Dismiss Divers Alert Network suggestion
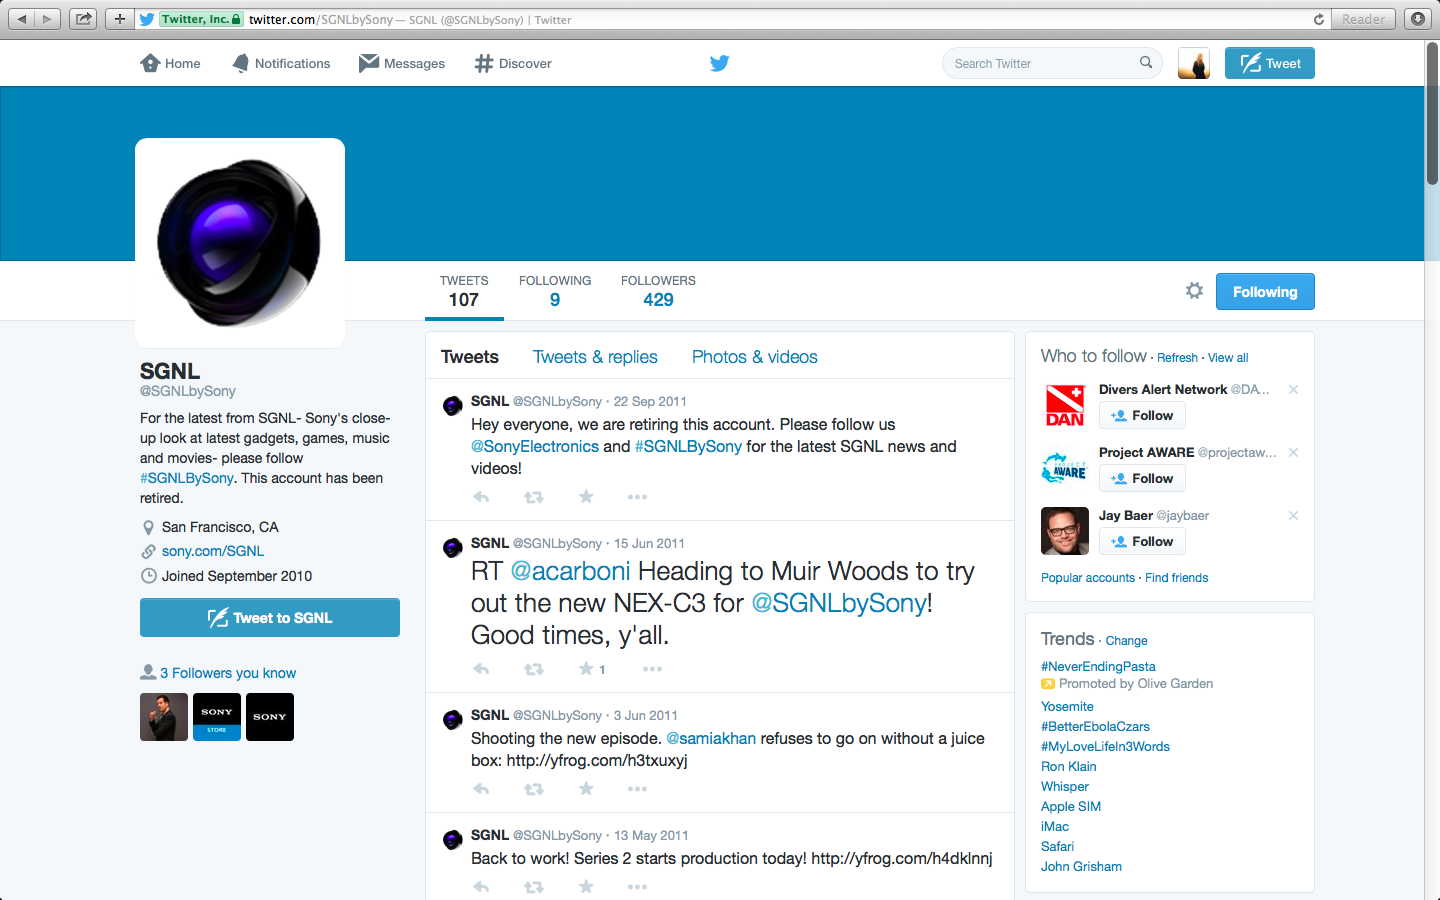 pos(1293,389)
